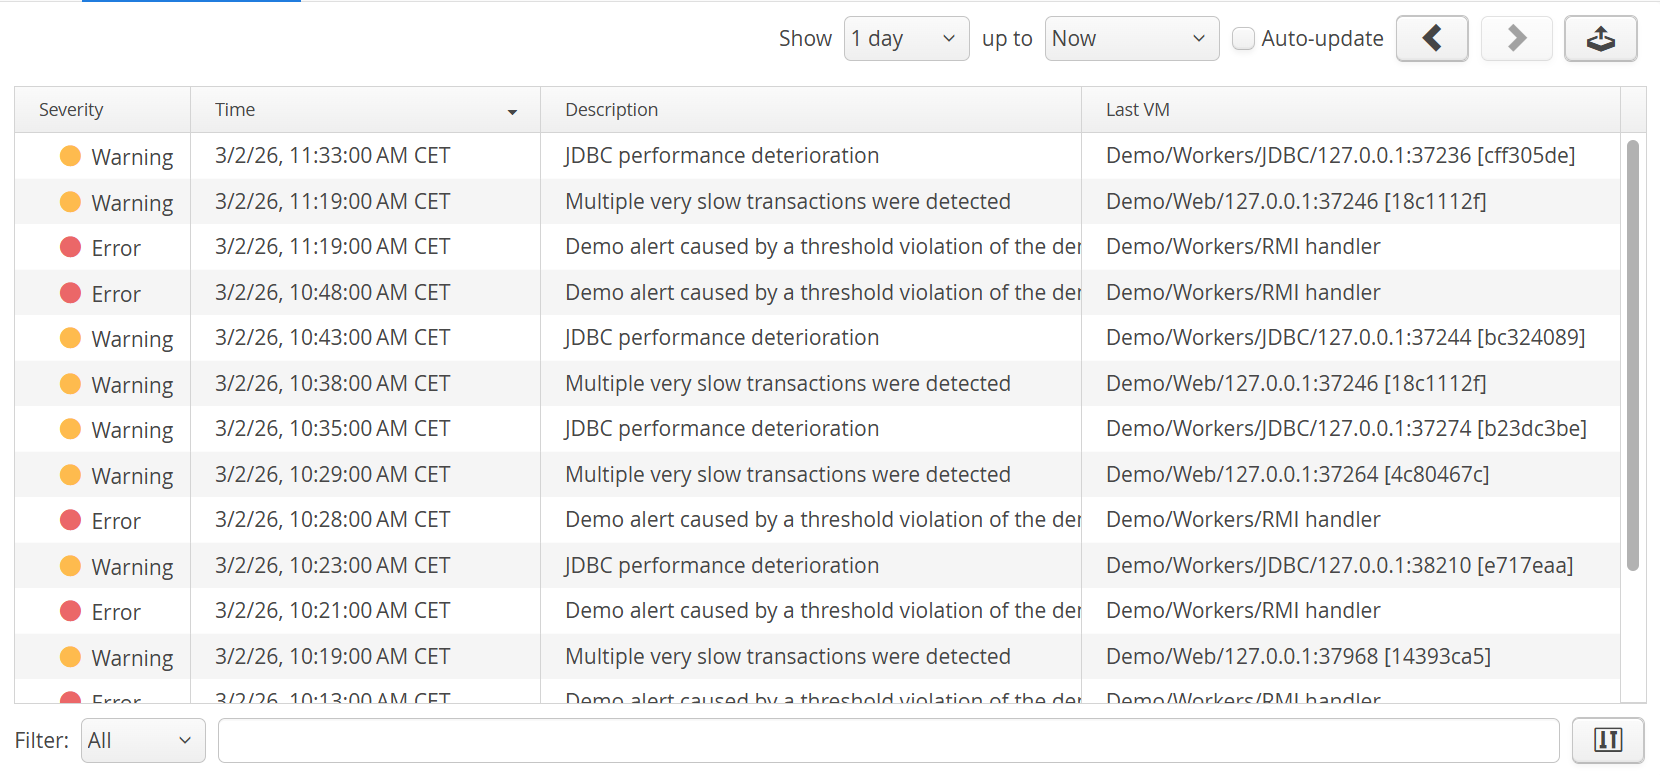Click the orange Warning icon at 11:33:00
This screenshot has width=1660, height=775.
70,156
